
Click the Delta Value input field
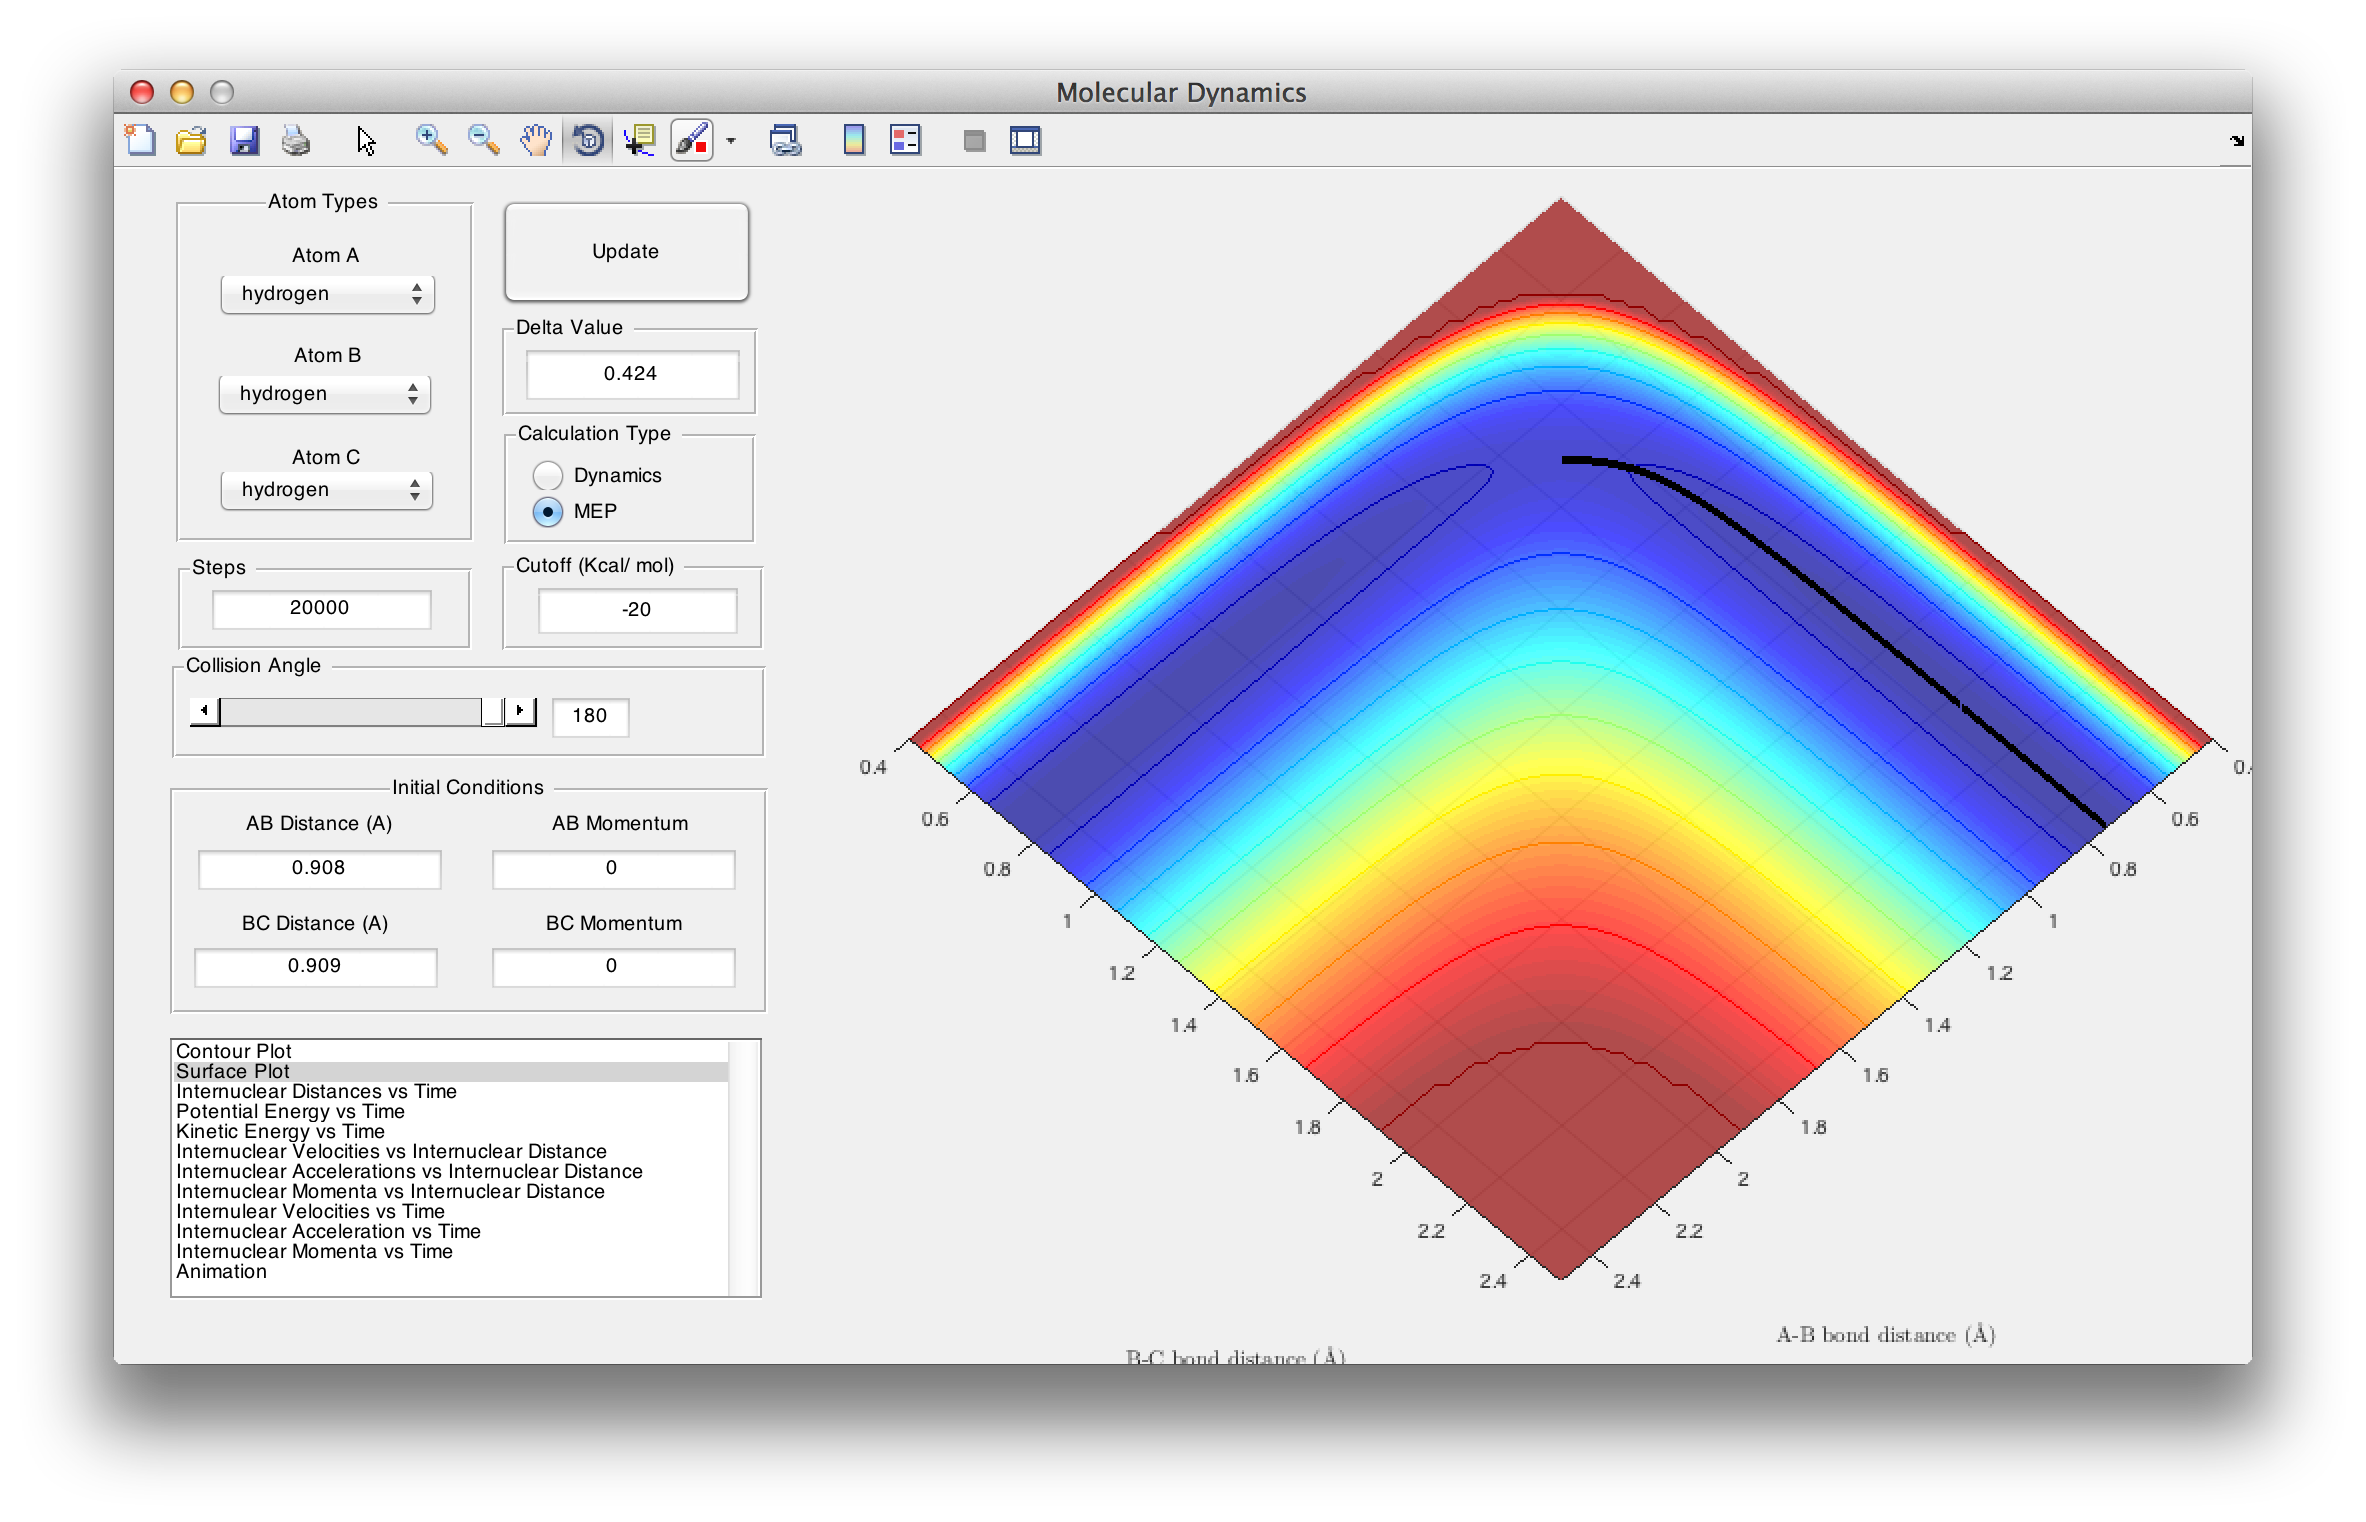(632, 374)
